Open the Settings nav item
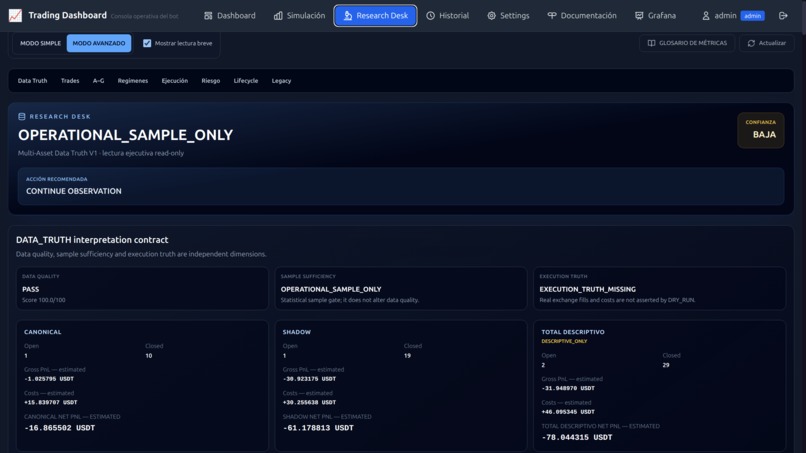The height and width of the screenshot is (453, 806). coord(508,16)
